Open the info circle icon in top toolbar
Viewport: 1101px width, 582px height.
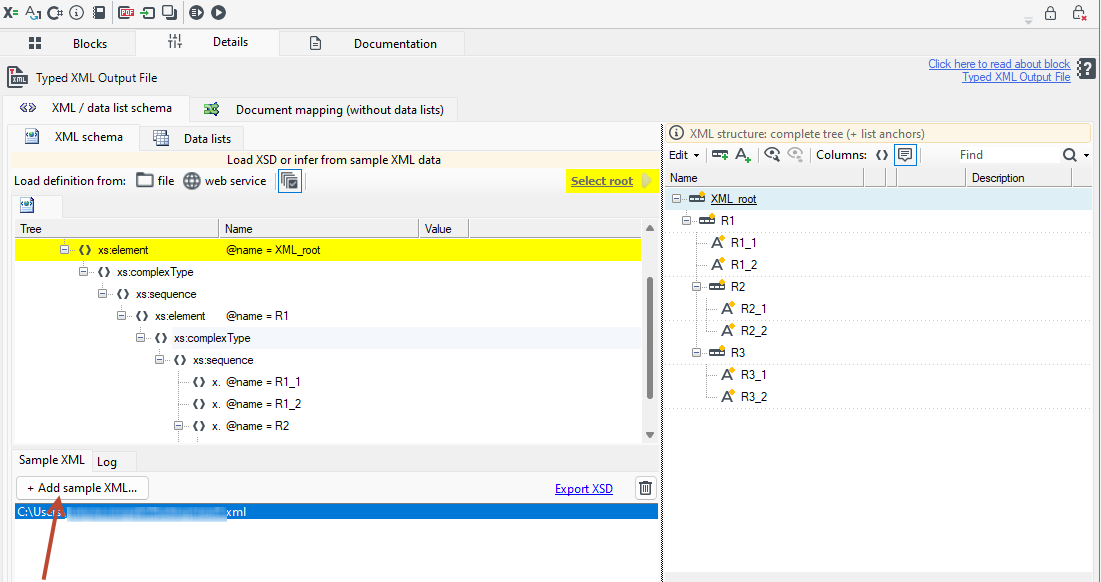(77, 13)
